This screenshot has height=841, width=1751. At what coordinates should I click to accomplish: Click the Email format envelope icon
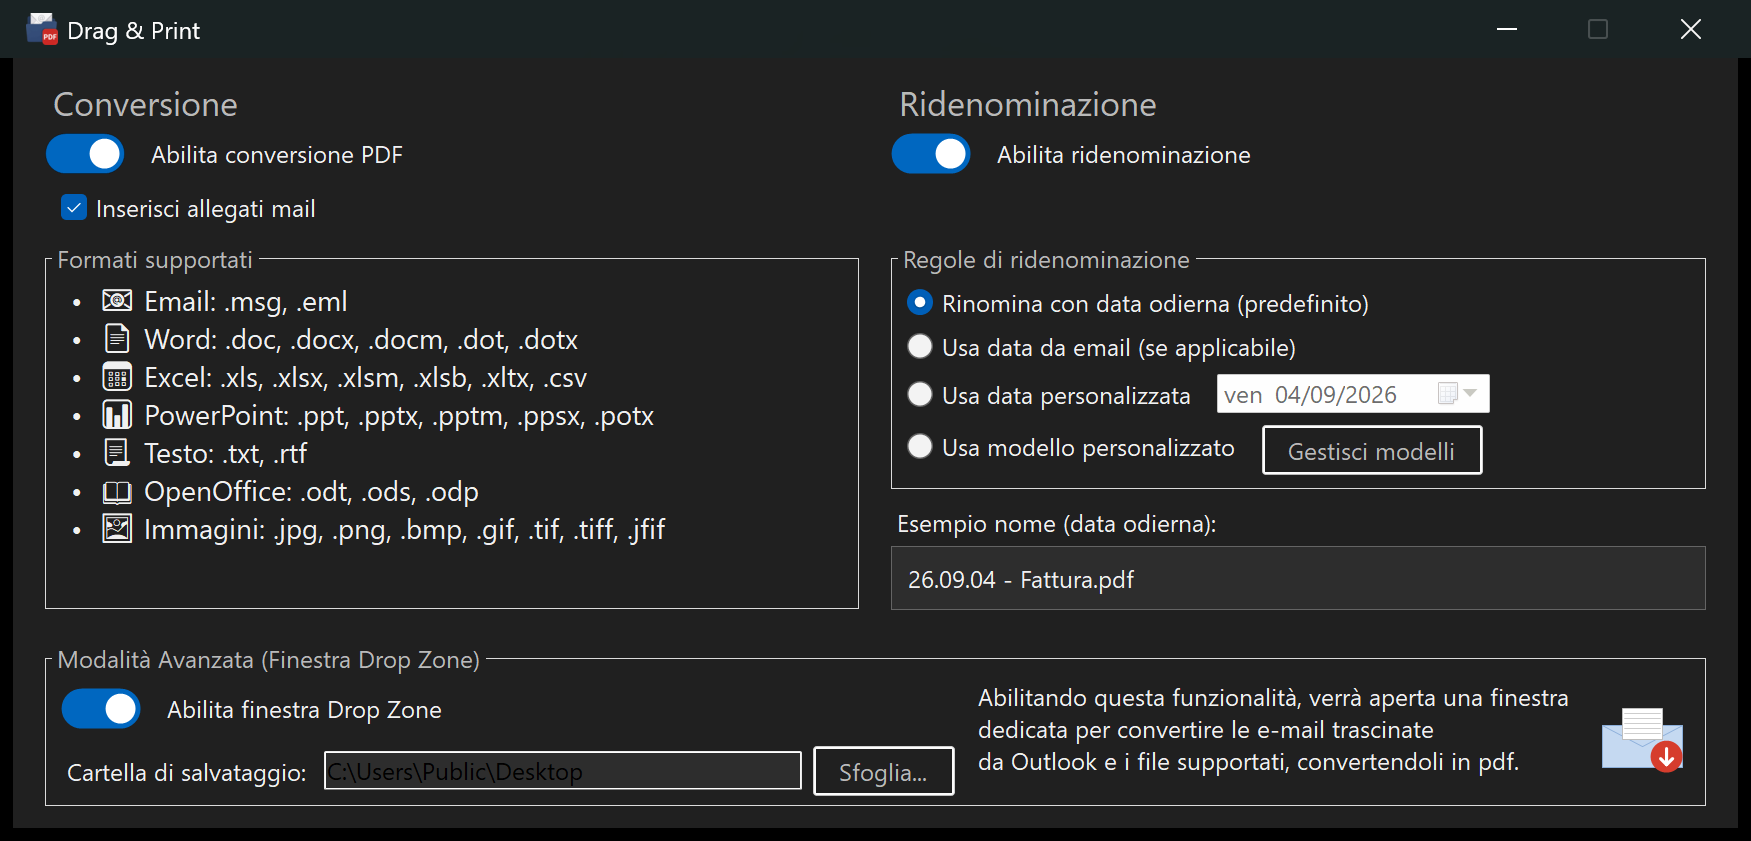[117, 301]
